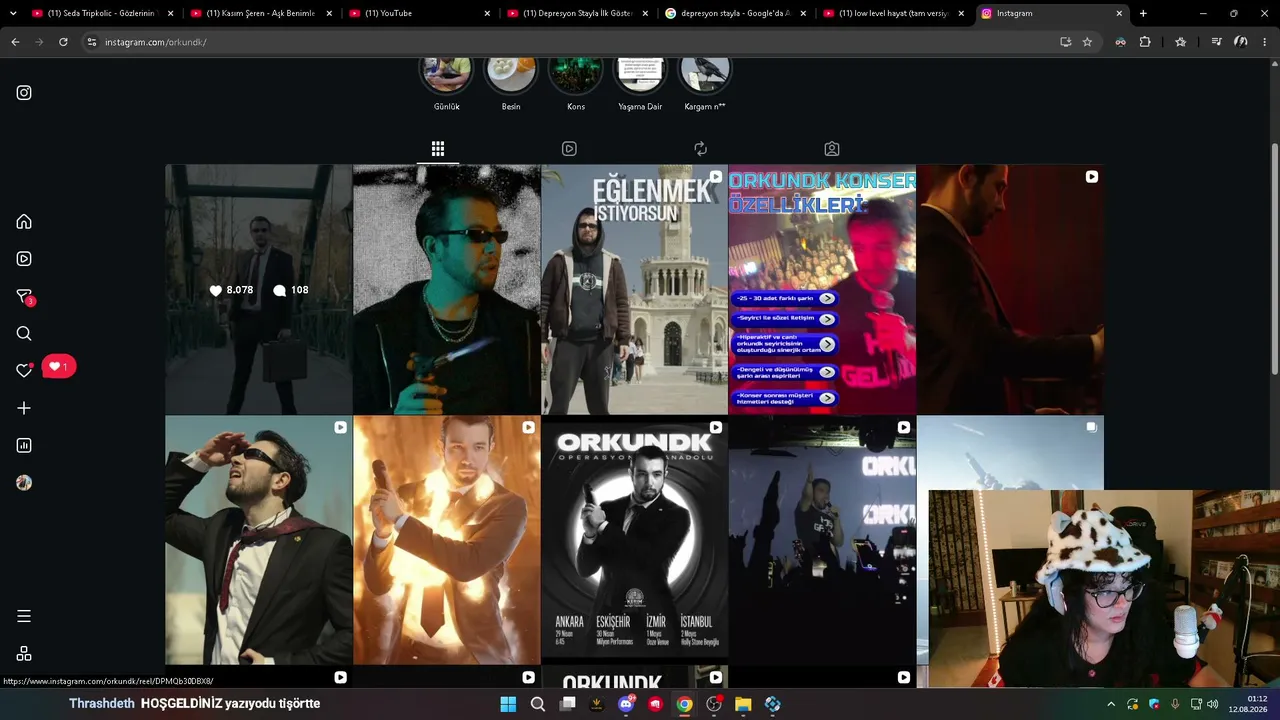This screenshot has width=1280, height=720.
Task: Open the burning suit microphone reel
Action: (446, 540)
